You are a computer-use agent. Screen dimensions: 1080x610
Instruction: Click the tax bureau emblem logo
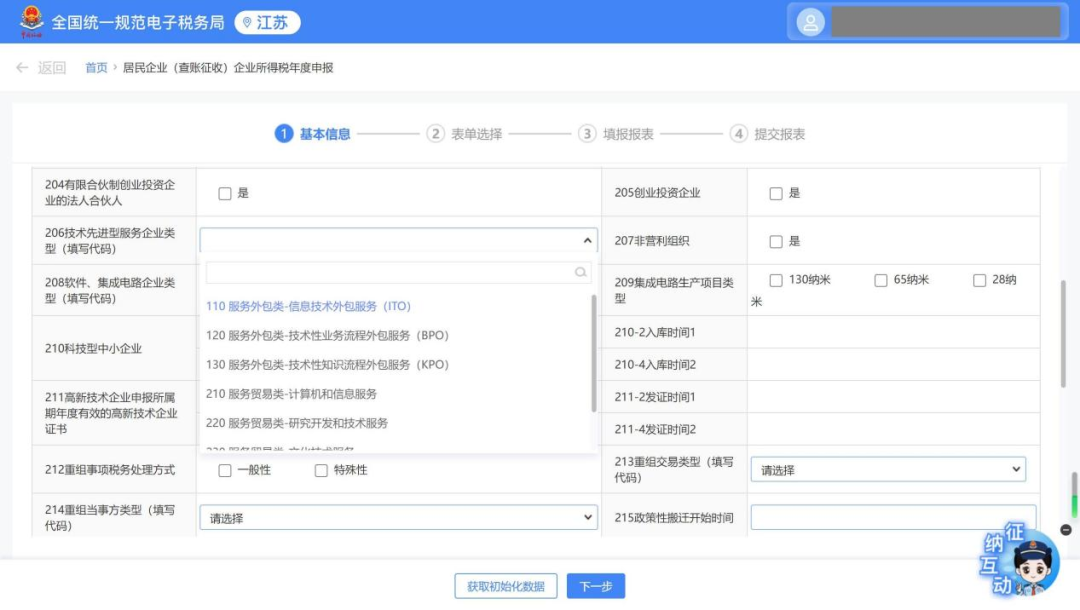(29, 21)
